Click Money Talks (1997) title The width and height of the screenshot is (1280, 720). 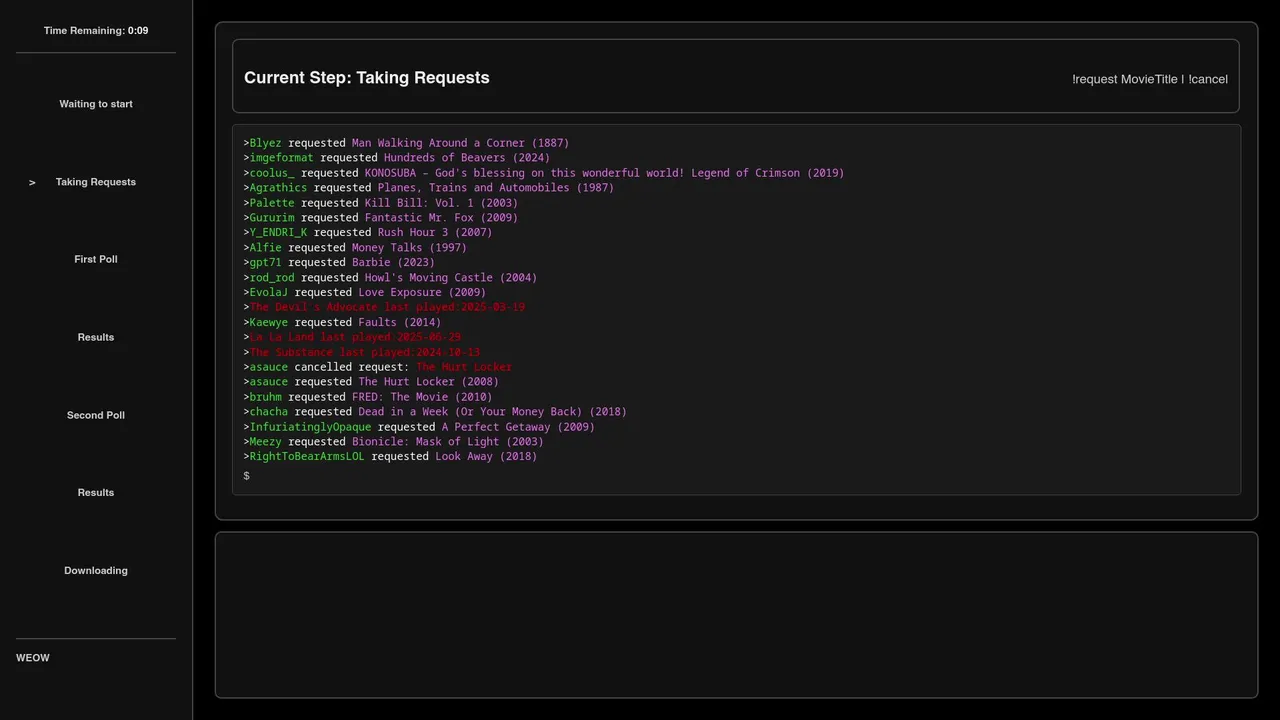(x=410, y=248)
